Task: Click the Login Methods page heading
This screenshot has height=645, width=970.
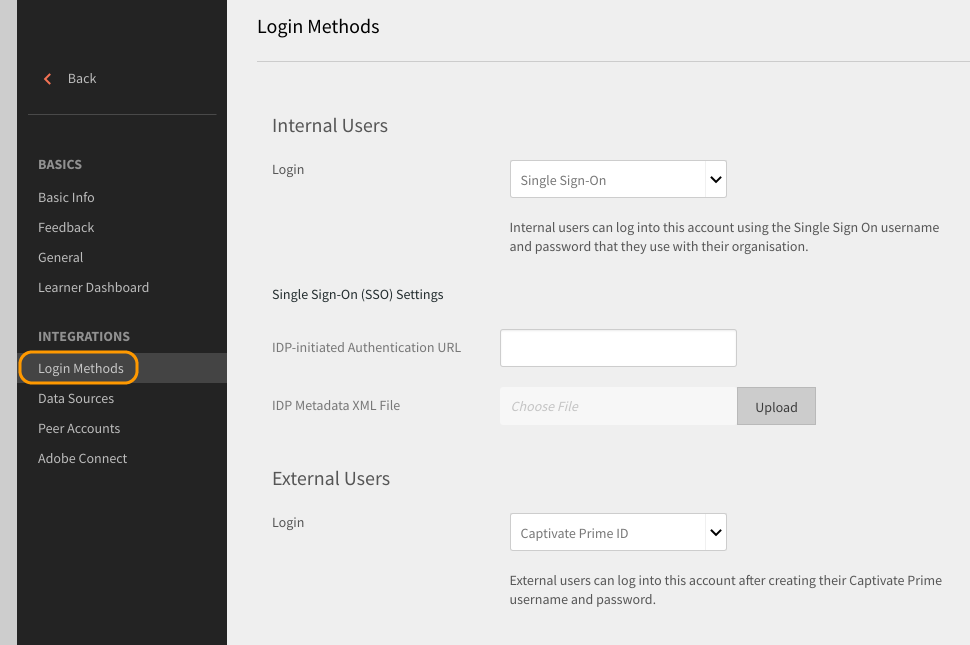Action: [318, 27]
